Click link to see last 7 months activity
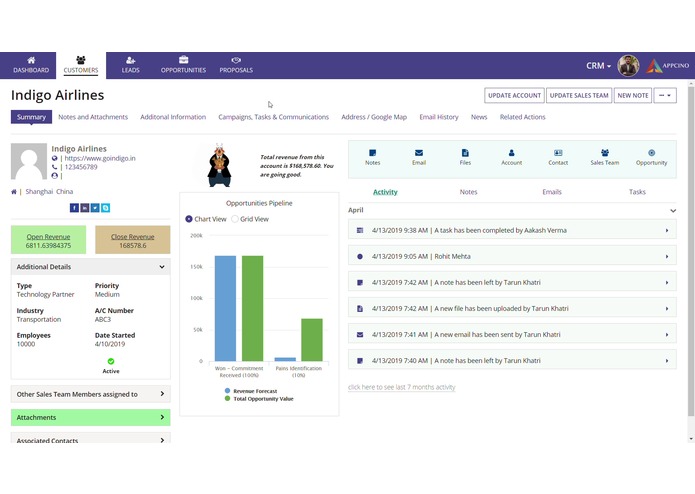 pyautogui.click(x=402, y=387)
